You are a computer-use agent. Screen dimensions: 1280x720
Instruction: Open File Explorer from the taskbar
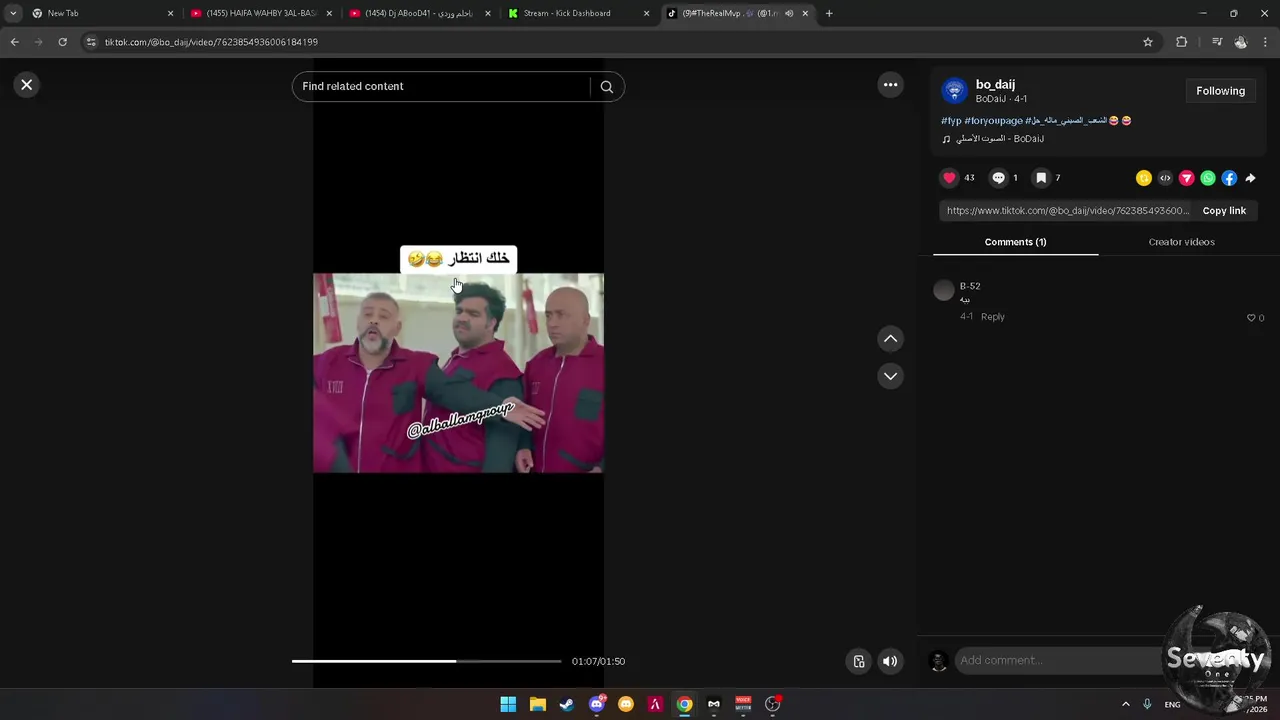coord(537,704)
